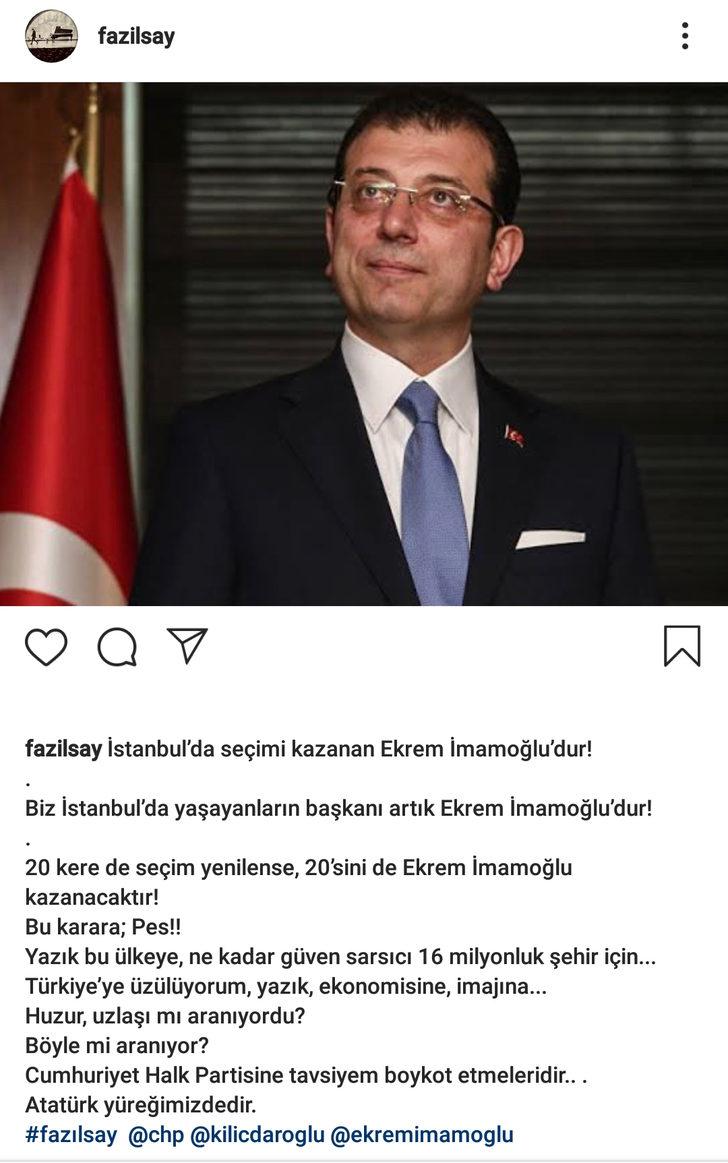This screenshot has height=1163, width=728.
Task: Tap caption line 'Böyle mi aranıyor?'
Action: (117, 1045)
